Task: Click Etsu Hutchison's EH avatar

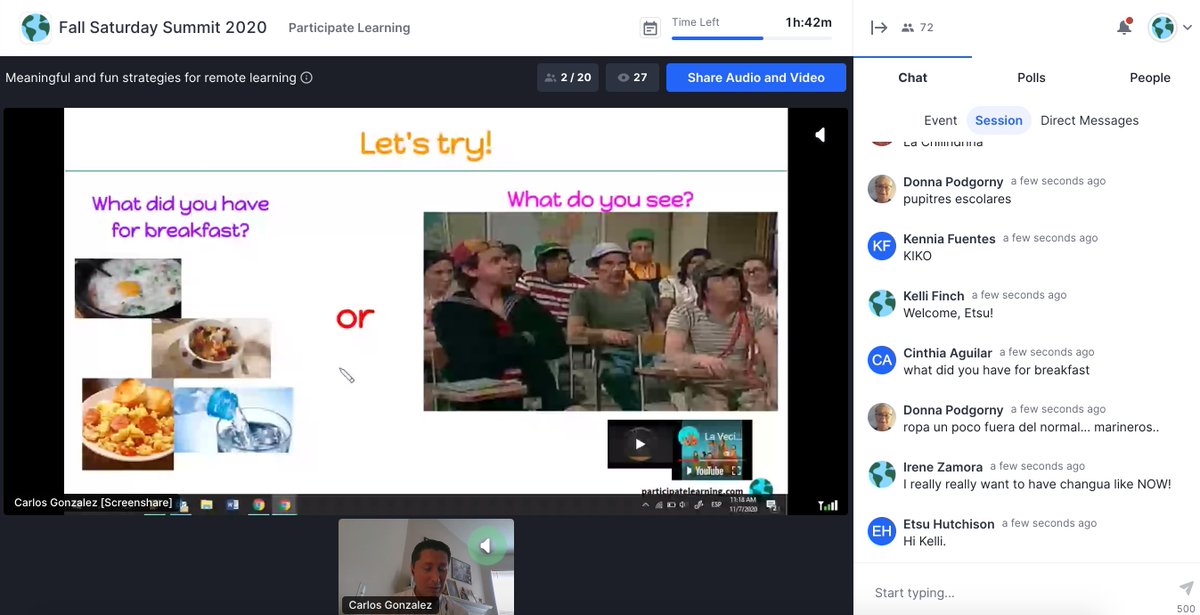Action: pos(882,531)
